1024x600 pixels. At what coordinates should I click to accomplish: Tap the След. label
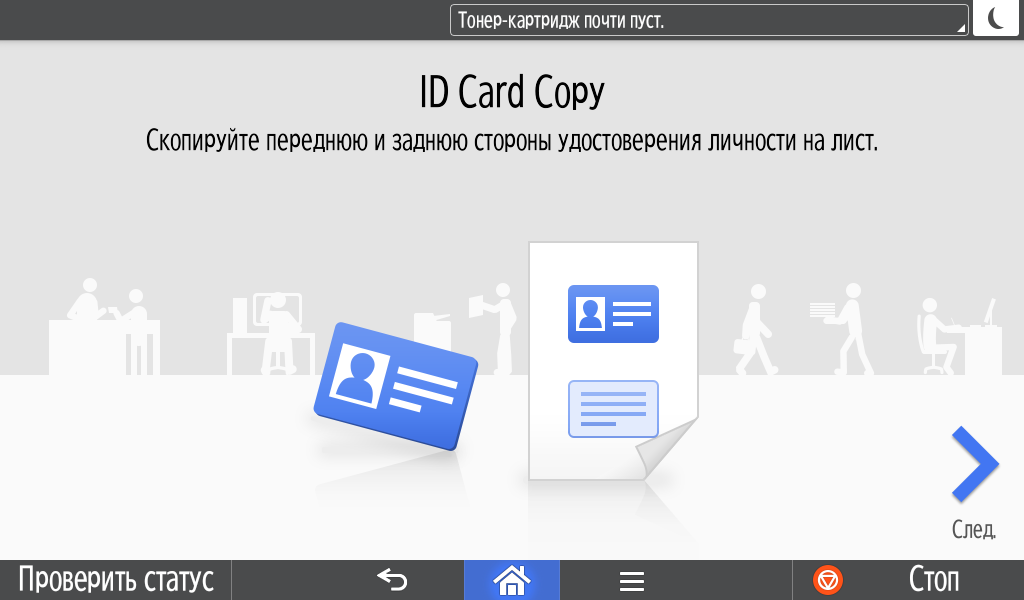click(974, 529)
